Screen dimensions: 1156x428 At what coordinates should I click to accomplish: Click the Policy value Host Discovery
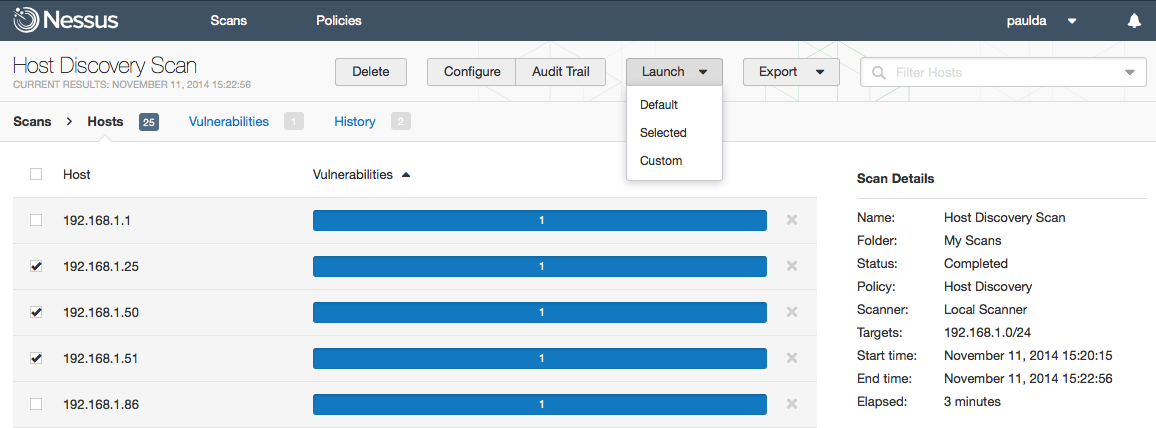point(988,287)
